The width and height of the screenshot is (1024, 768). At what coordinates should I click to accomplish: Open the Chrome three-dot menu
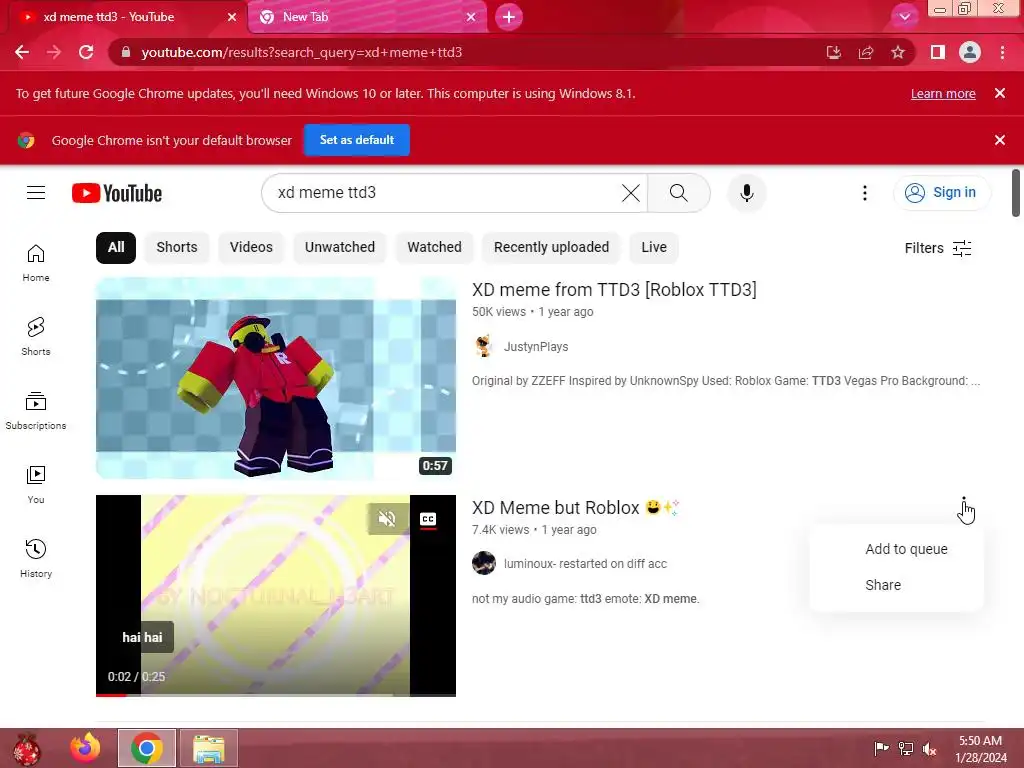tap(1002, 52)
